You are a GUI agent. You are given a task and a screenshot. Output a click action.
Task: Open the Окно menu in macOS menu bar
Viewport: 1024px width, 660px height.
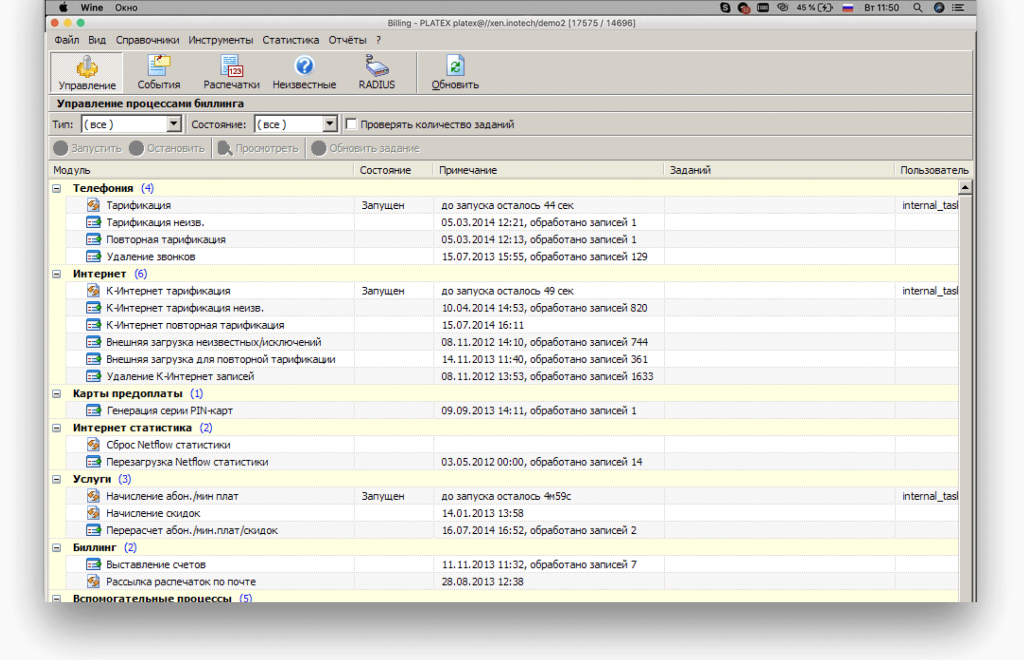click(x=126, y=7)
